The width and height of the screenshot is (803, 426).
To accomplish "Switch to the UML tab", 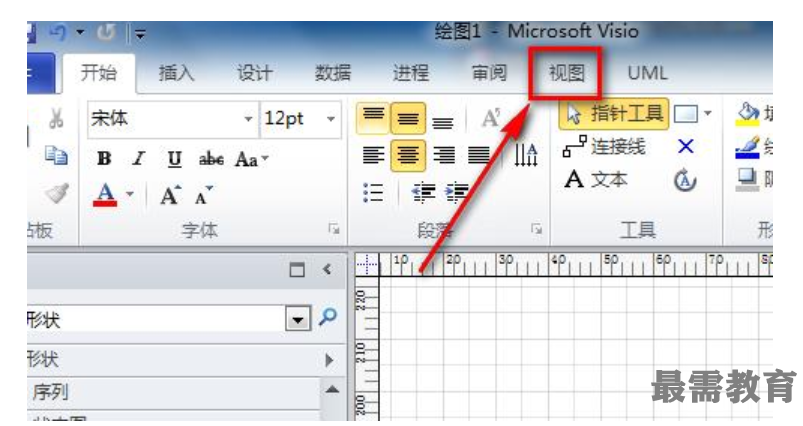I will [x=647, y=73].
